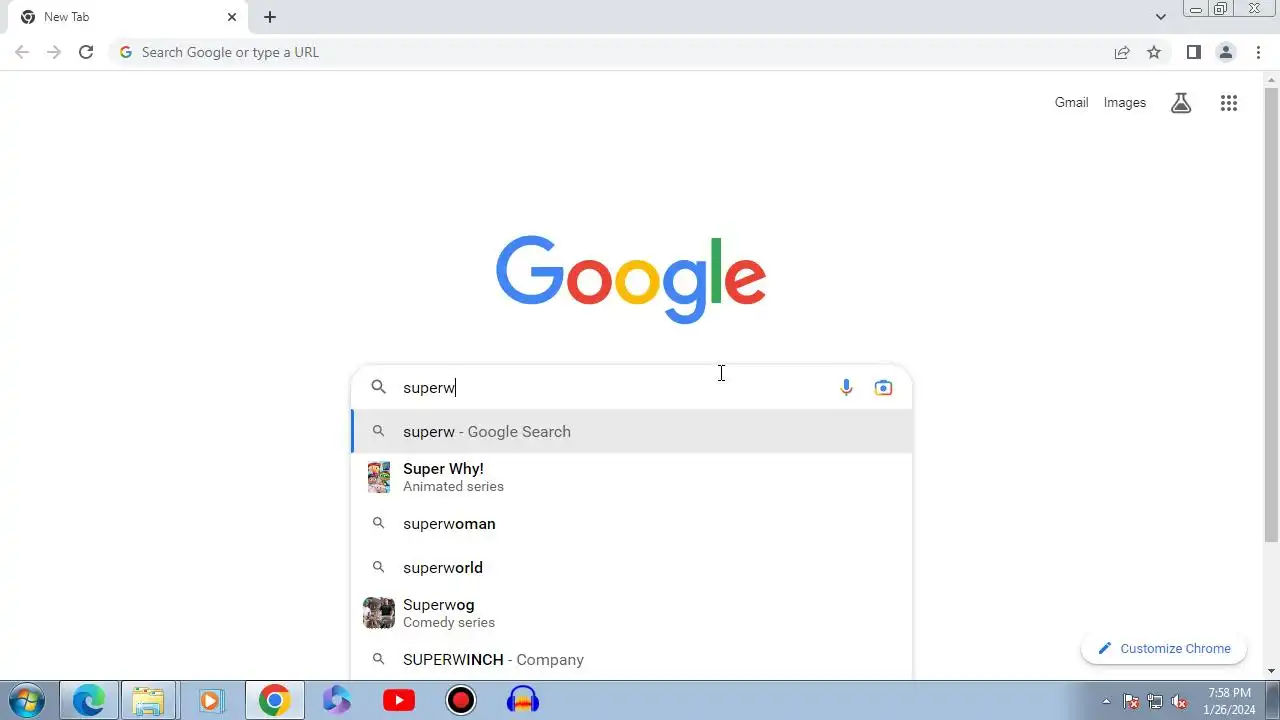The image size is (1280, 720).
Task: Pick the 'superwoman' suggestion
Action: pyautogui.click(x=632, y=523)
